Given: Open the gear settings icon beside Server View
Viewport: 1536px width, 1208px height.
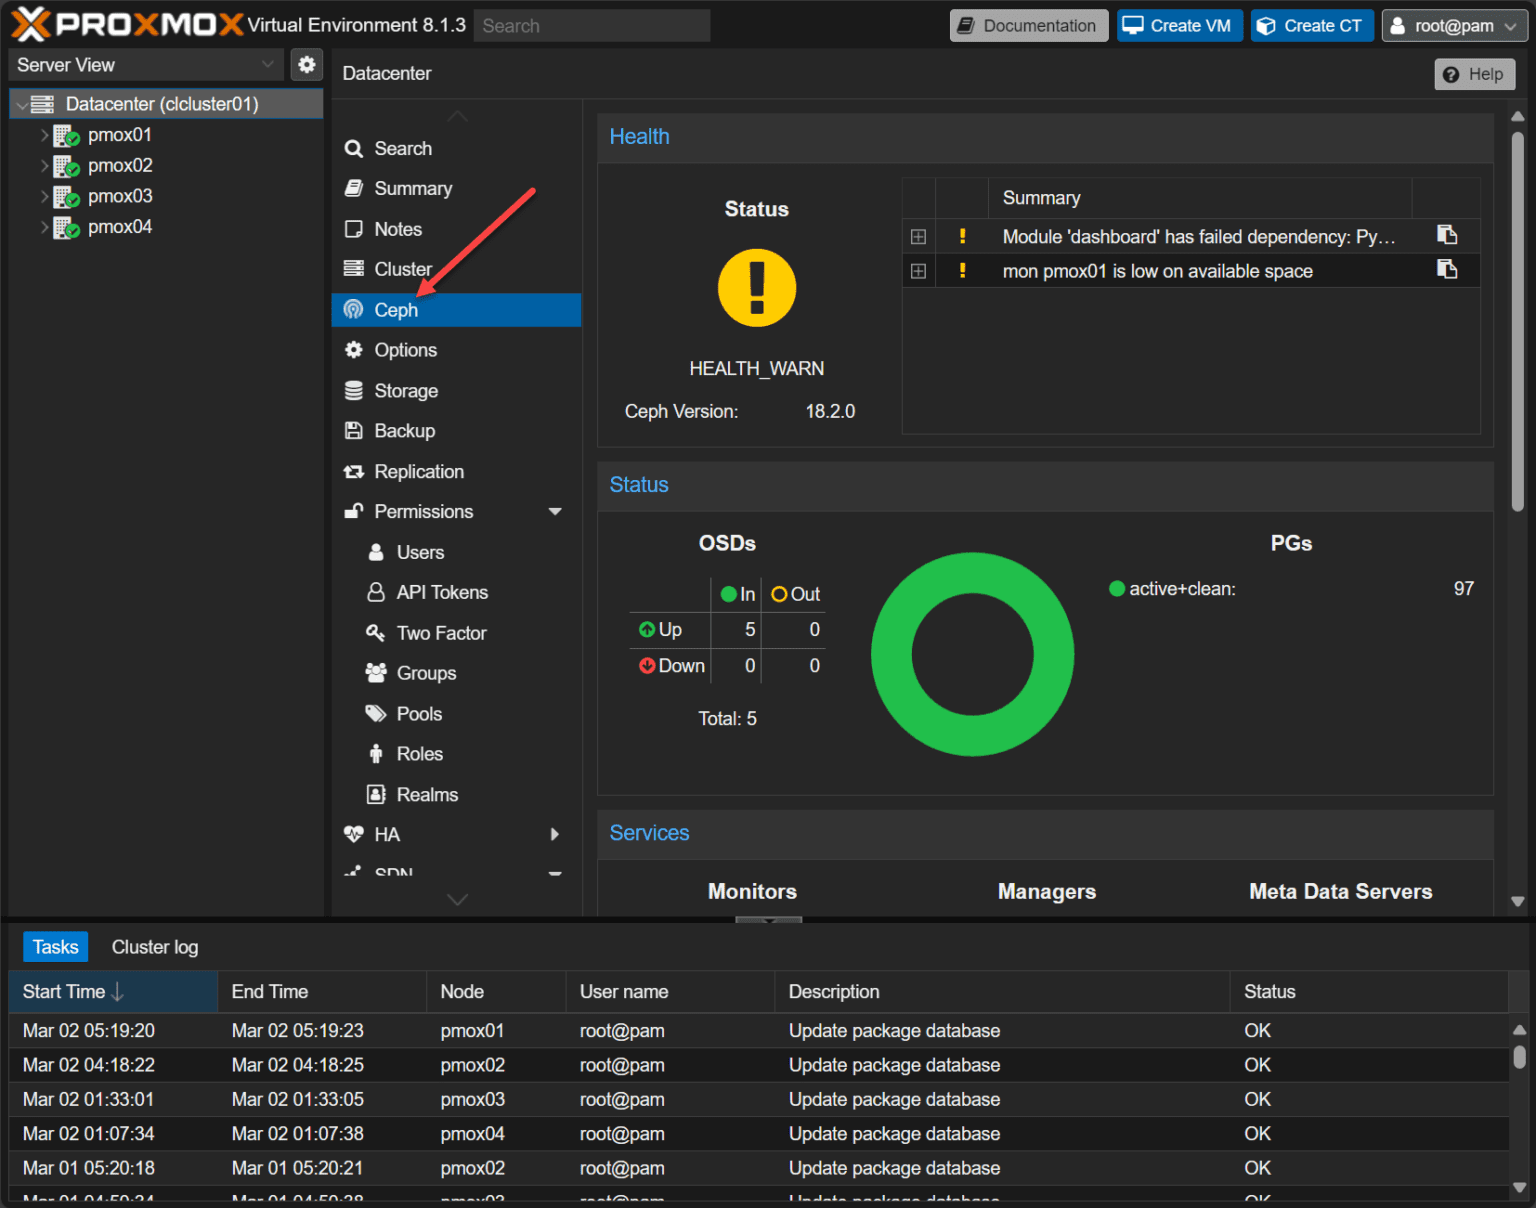Looking at the screenshot, I should (307, 64).
